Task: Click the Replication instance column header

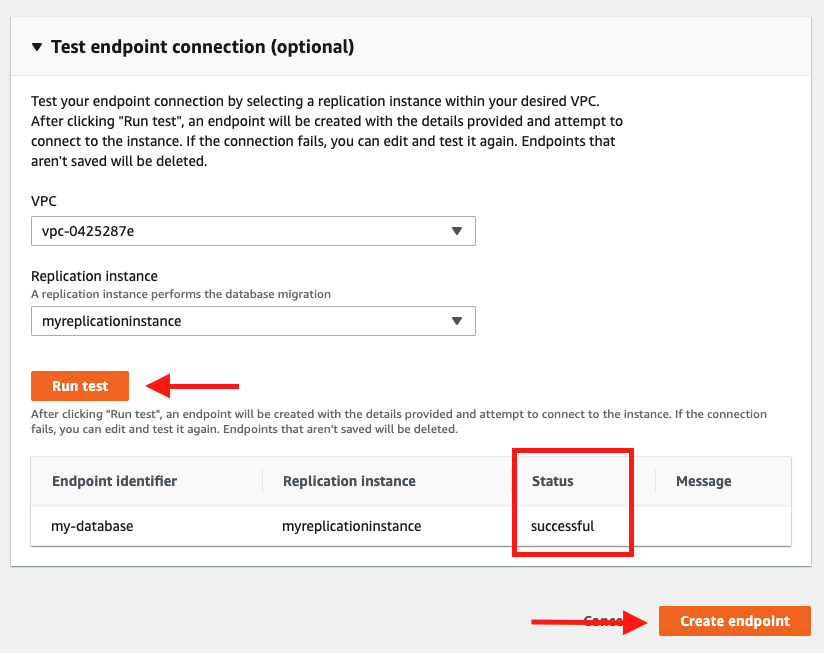Action: tap(348, 481)
